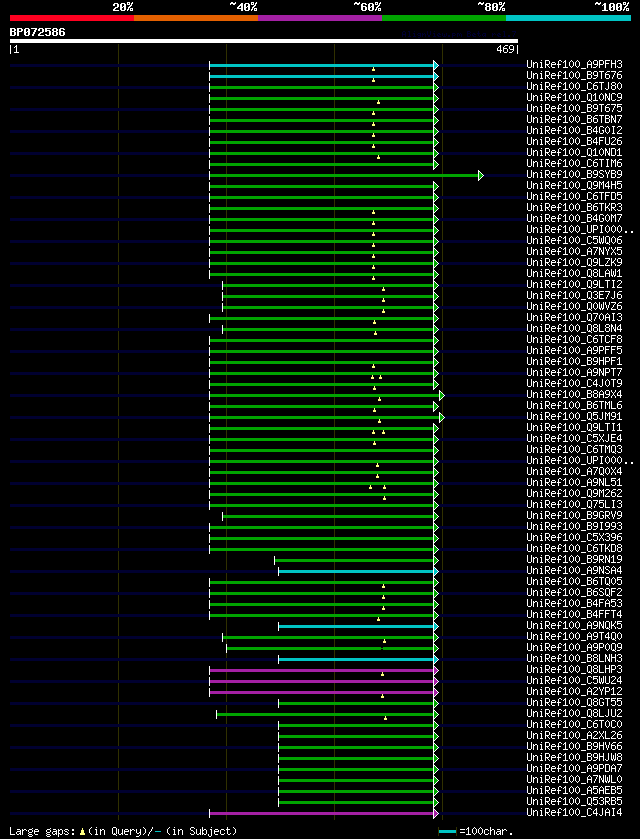Select the UniRef100_Q9LTI1 label
The height and width of the screenshot is (839, 640).
tap(574, 428)
